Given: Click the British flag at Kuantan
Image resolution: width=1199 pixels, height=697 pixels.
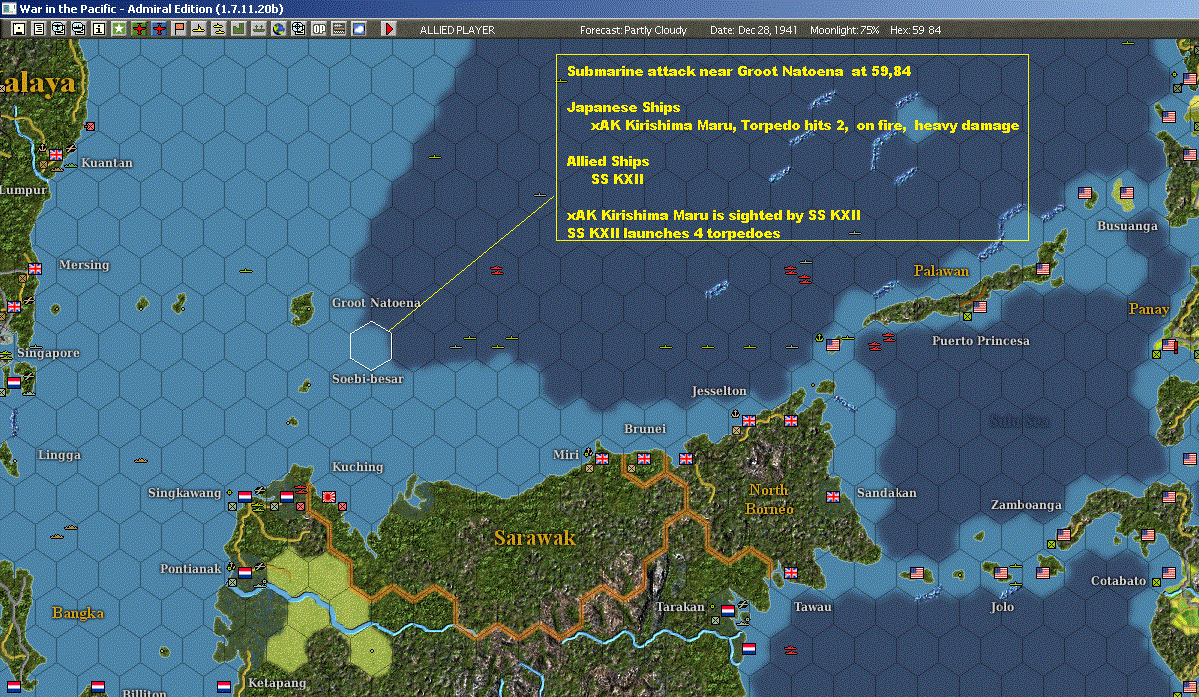Looking at the screenshot, I should pos(56,154).
